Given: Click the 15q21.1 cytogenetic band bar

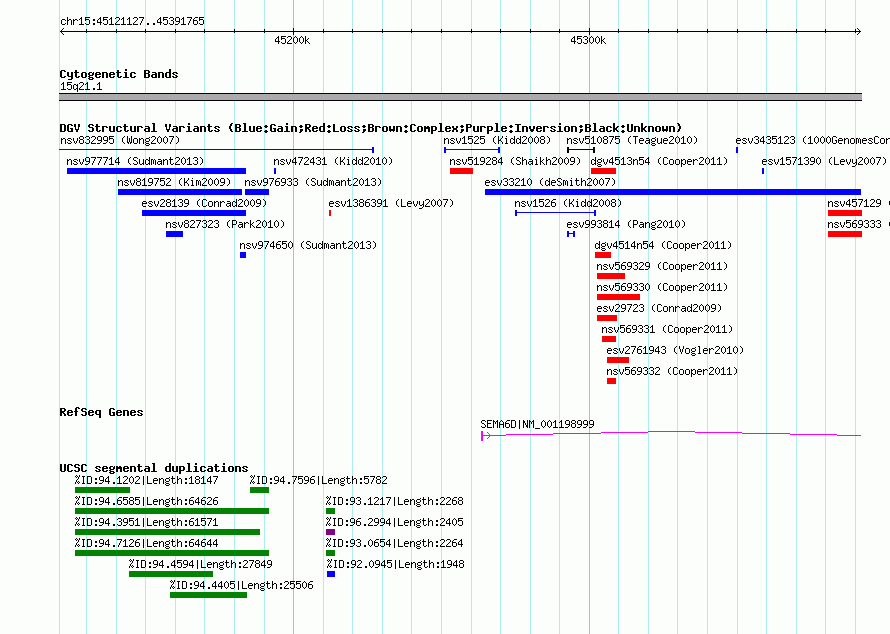Looking at the screenshot, I should pos(460,97).
